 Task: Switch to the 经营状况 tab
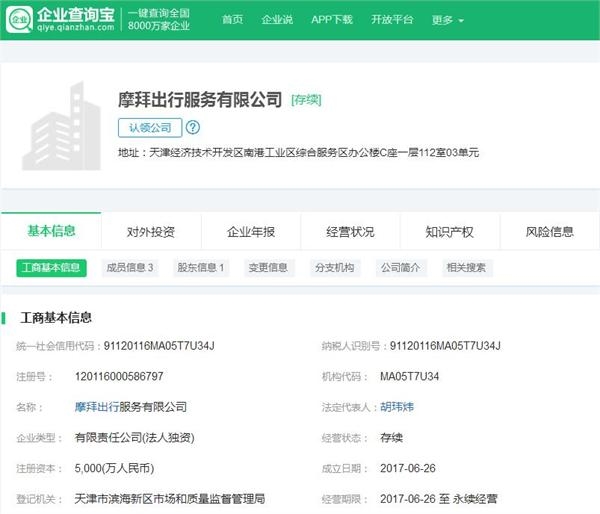click(350, 232)
